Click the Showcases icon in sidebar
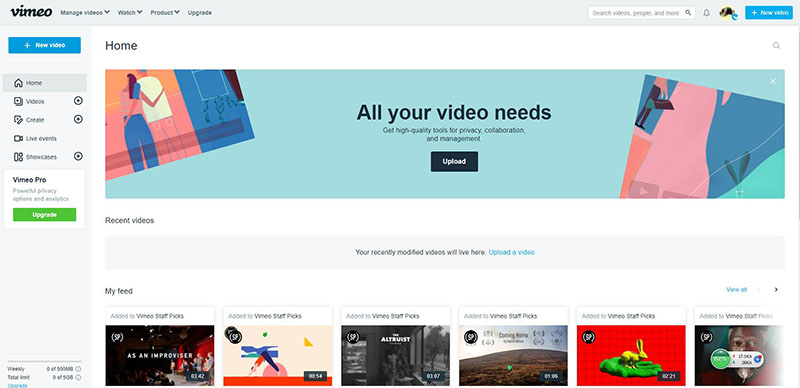The height and width of the screenshot is (388, 800). (18, 157)
